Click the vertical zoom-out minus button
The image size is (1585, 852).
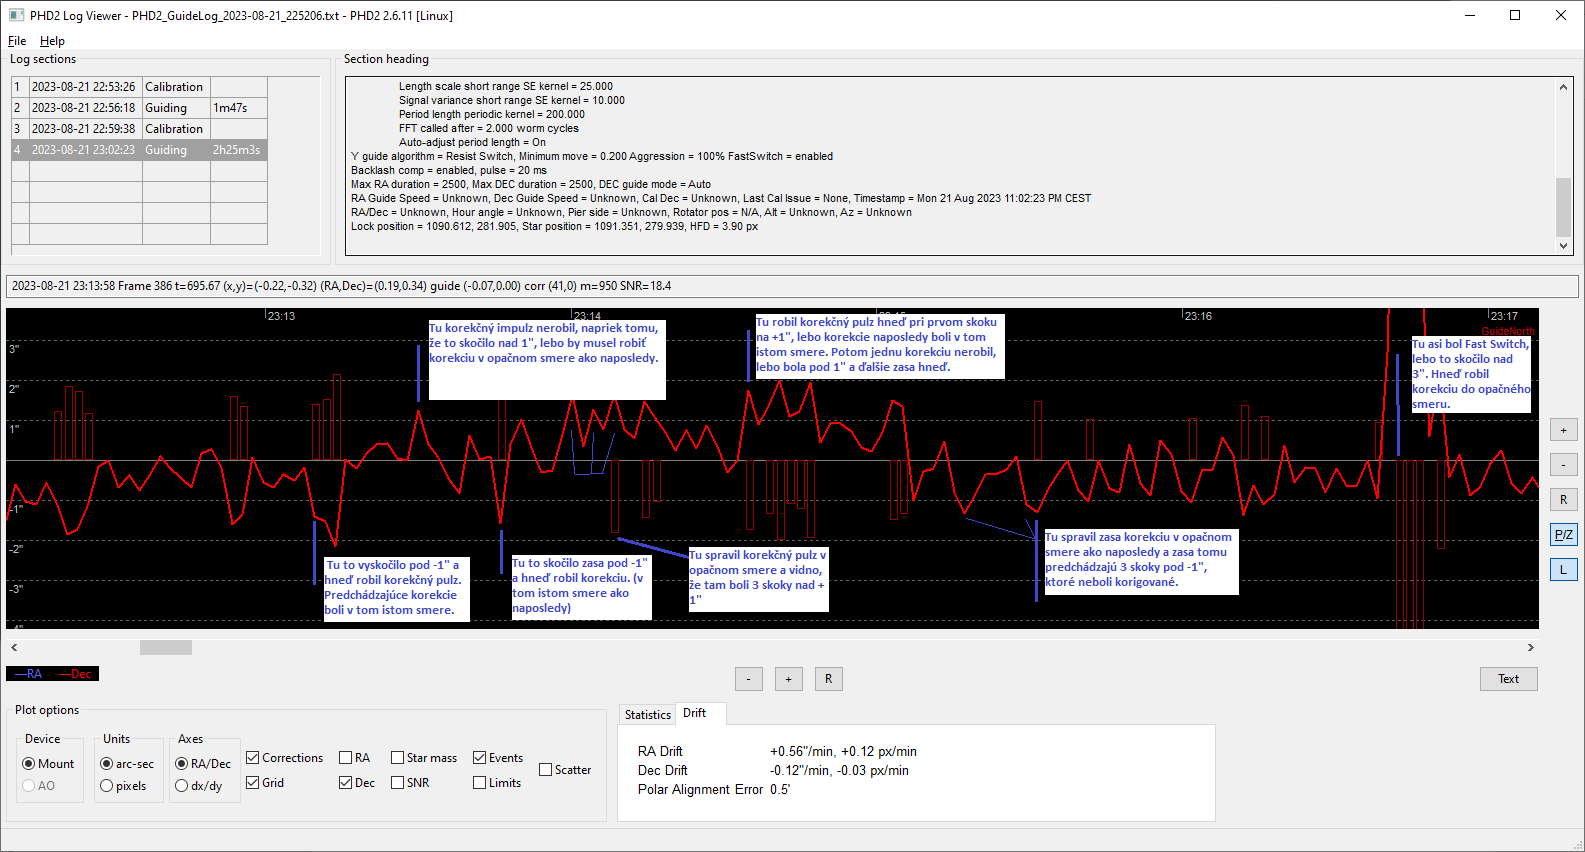point(1564,465)
